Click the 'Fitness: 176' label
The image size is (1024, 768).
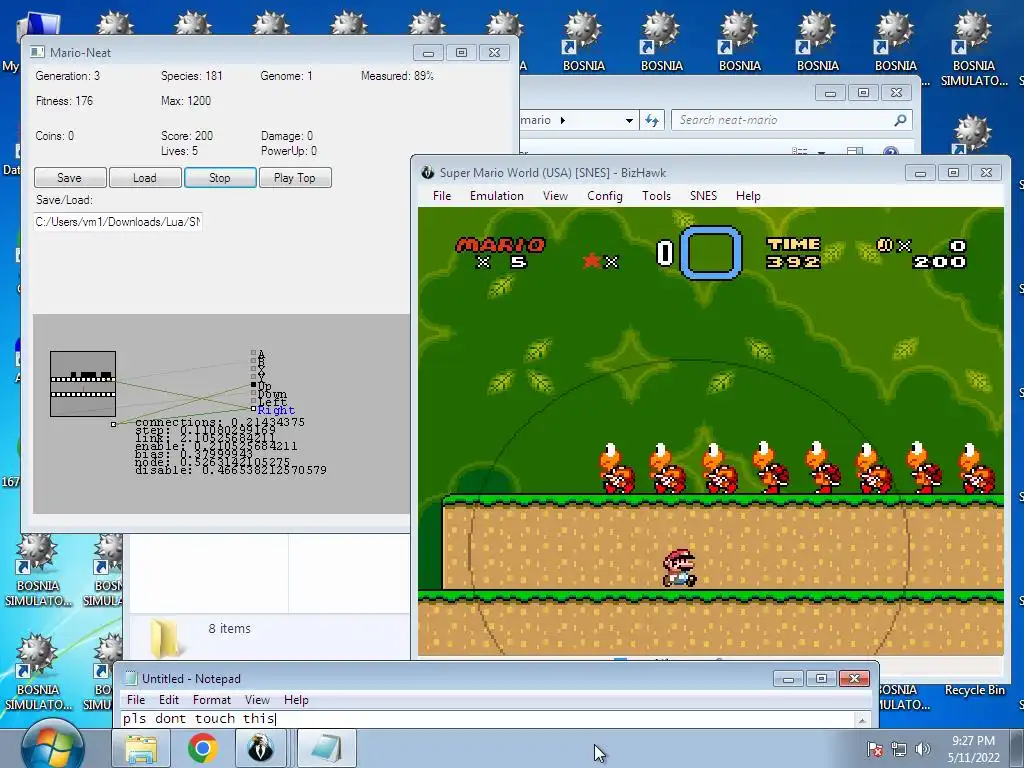coord(64,101)
